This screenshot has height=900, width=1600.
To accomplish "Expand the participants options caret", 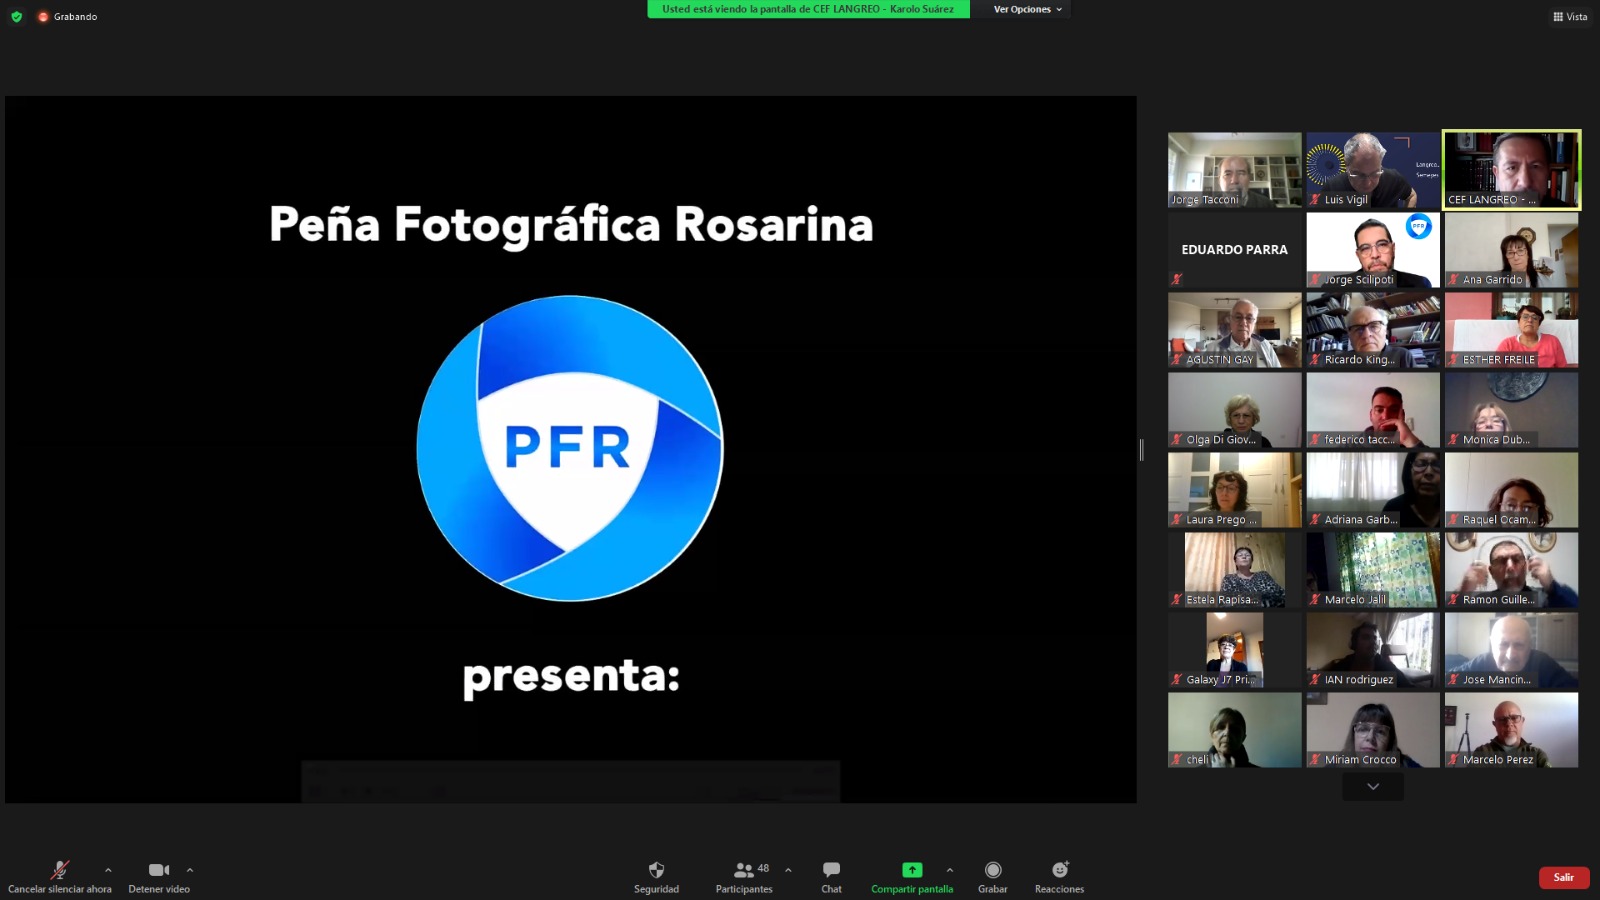I will [788, 870].
